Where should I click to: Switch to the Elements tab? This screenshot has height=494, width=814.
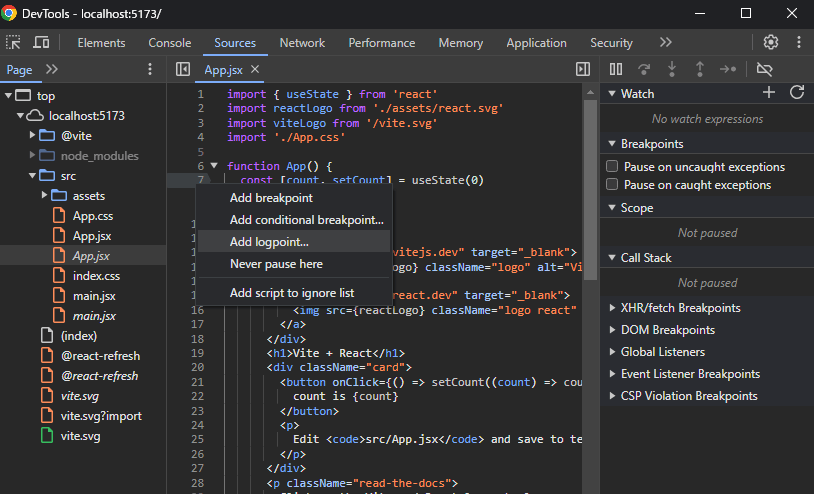coord(101,43)
